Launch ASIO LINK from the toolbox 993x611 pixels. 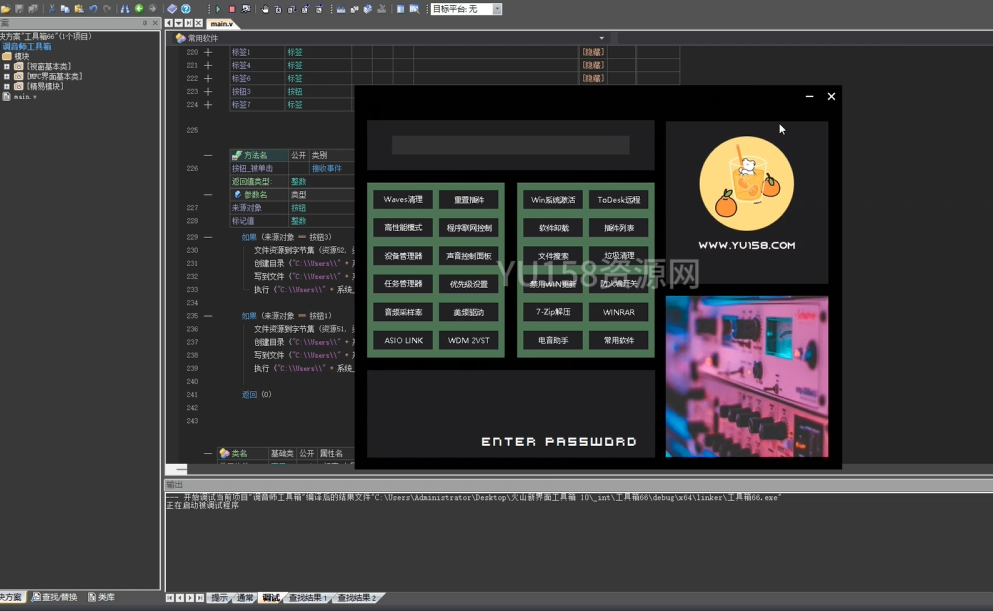point(403,340)
